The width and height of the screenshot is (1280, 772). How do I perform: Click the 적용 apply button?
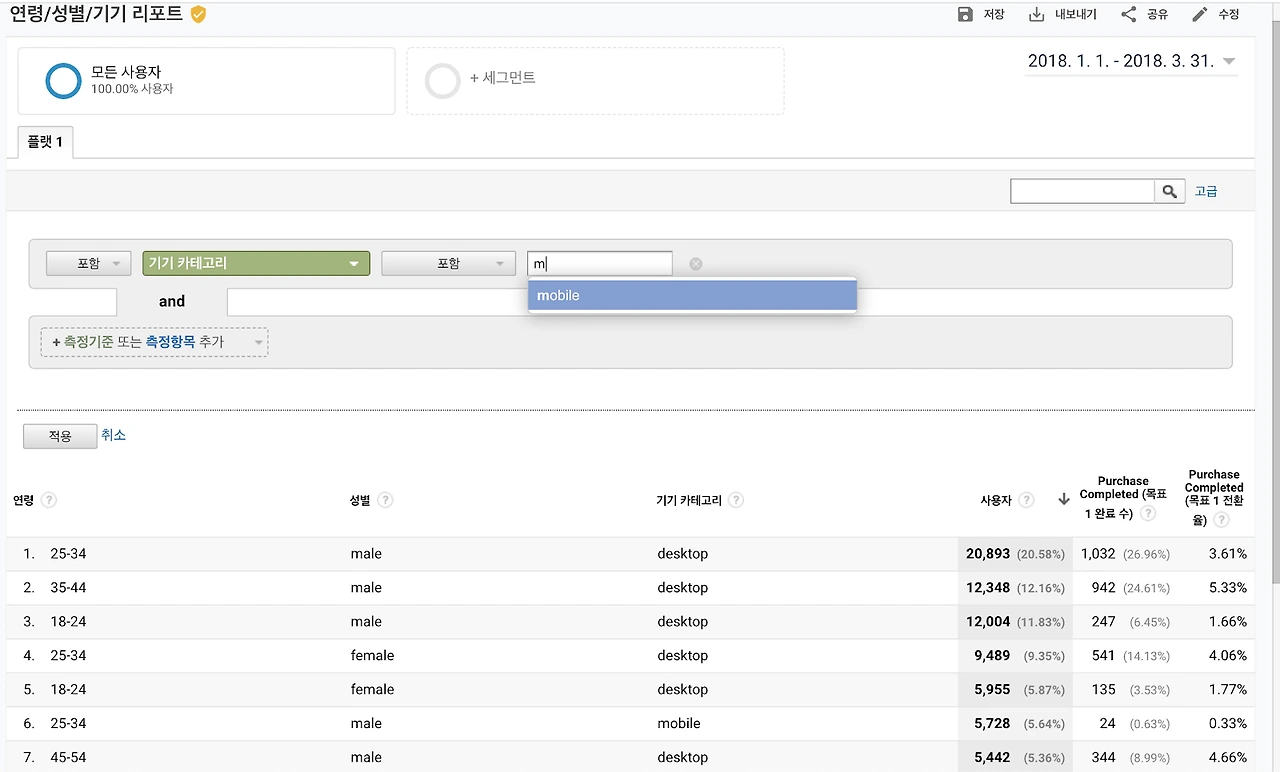click(x=60, y=436)
